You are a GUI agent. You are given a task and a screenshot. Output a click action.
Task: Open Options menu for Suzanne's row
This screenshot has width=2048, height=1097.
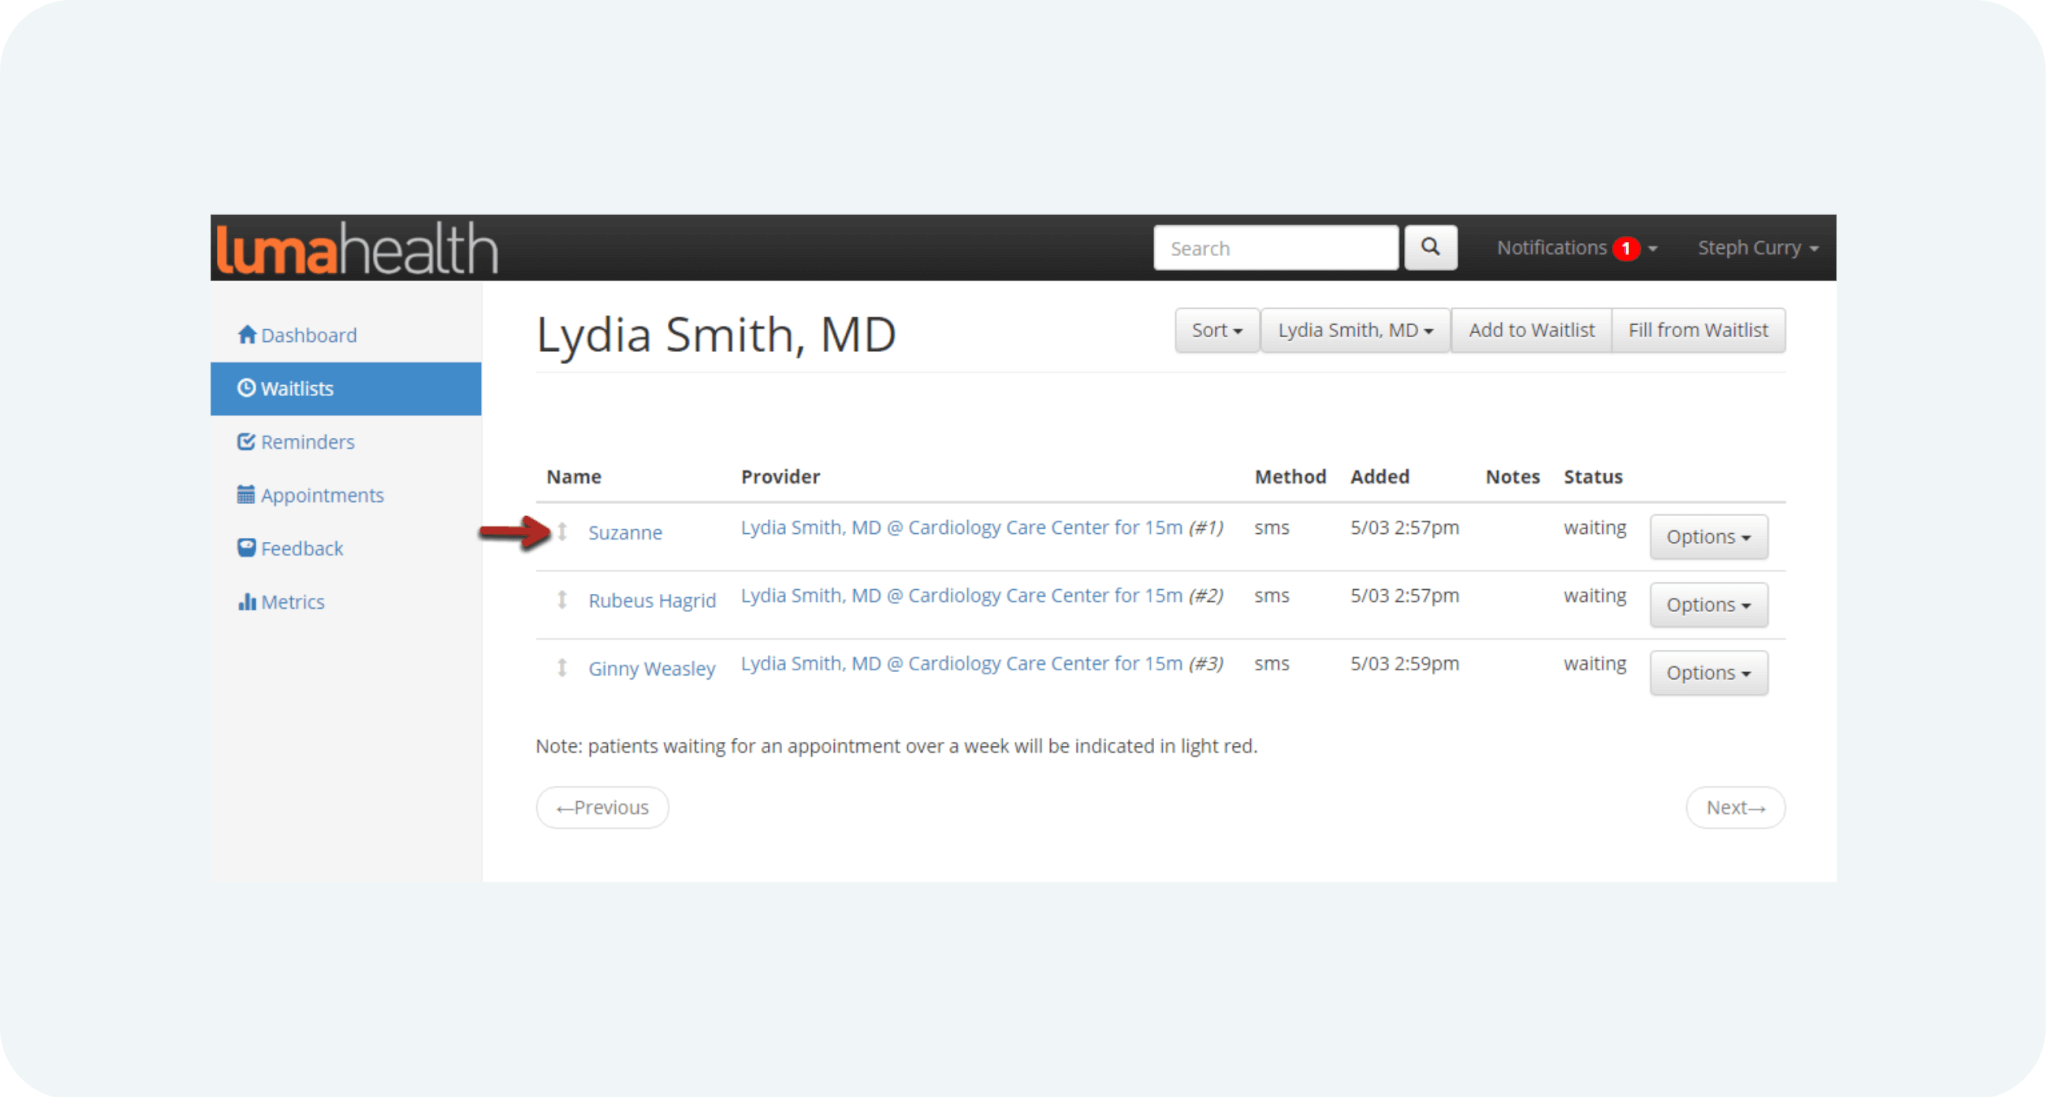click(x=1708, y=537)
